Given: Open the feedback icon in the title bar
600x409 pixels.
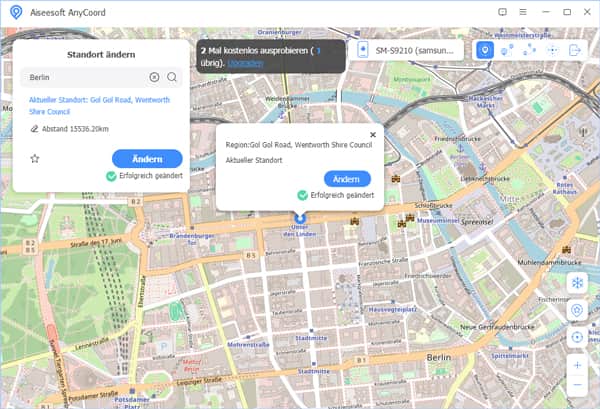Looking at the screenshot, I should click(504, 12).
